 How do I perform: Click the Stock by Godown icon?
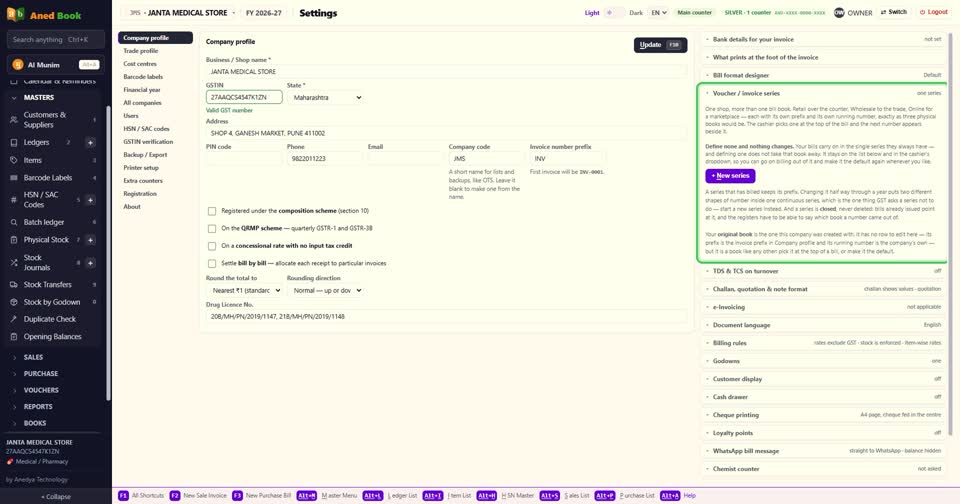13,302
